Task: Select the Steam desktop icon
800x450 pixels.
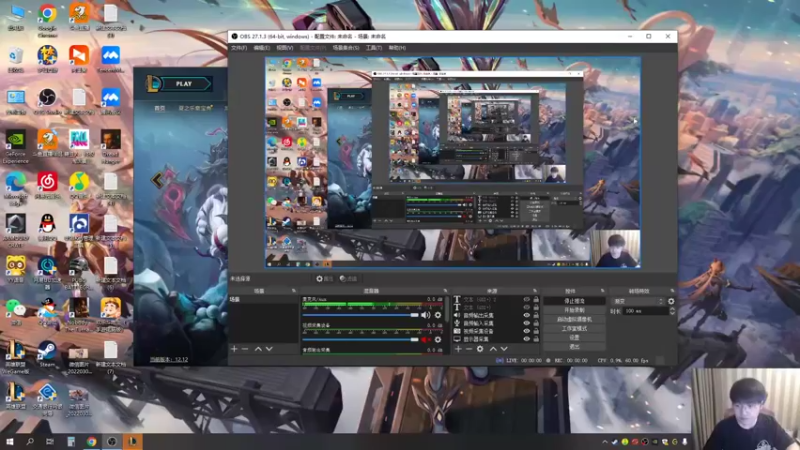Action: pos(47,354)
